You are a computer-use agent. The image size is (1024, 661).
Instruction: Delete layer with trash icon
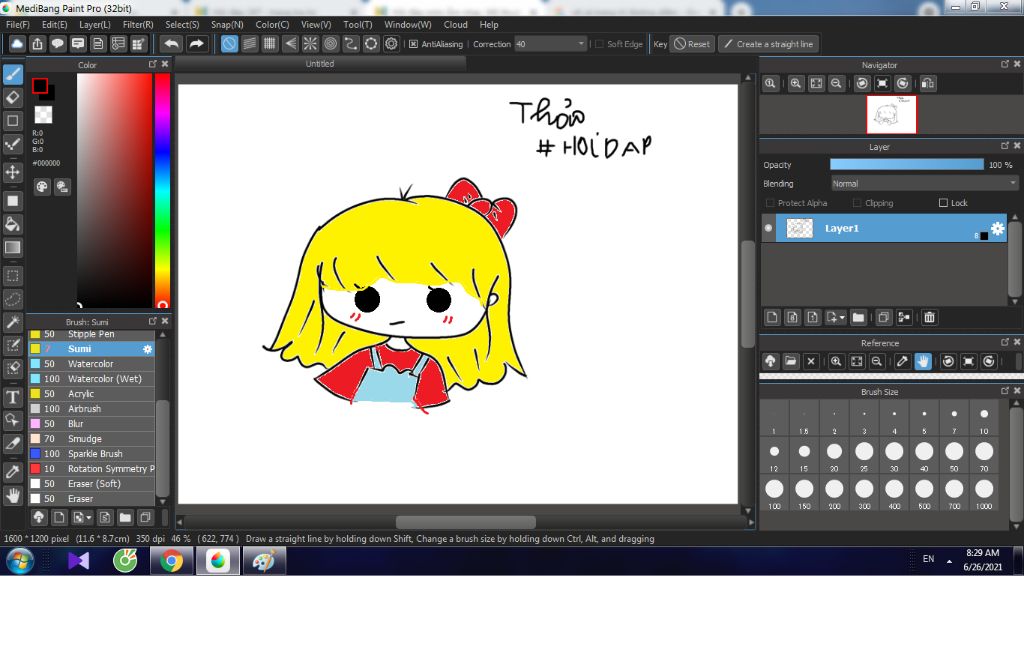929,317
